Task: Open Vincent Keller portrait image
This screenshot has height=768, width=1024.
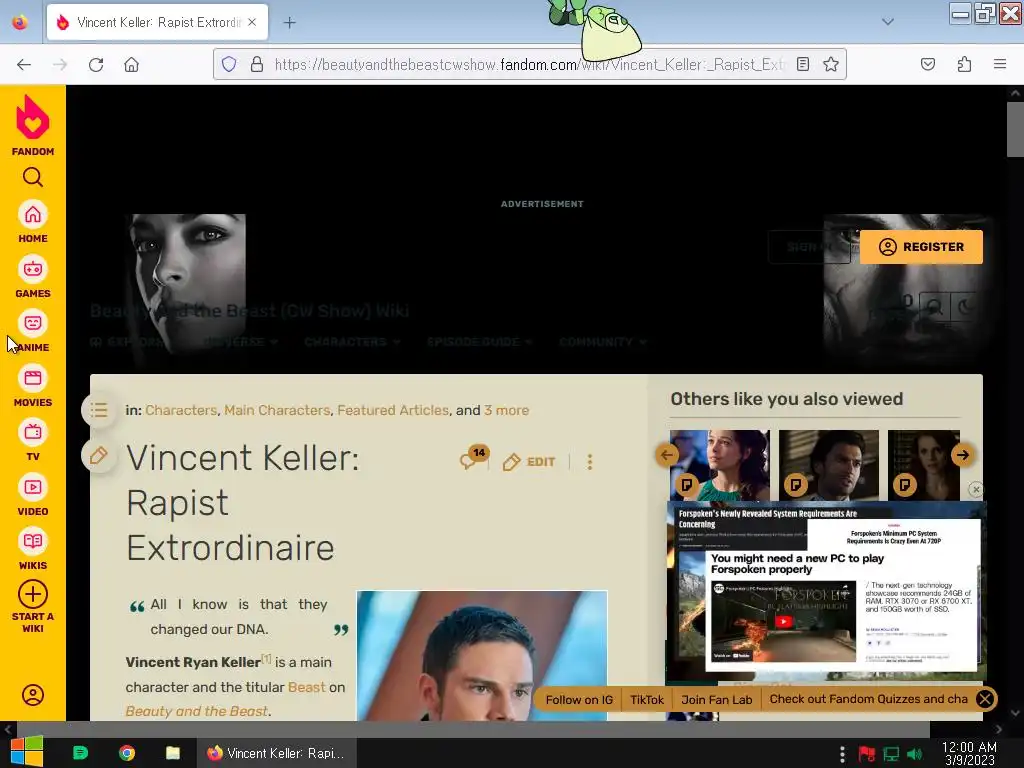Action: tap(482, 656)
